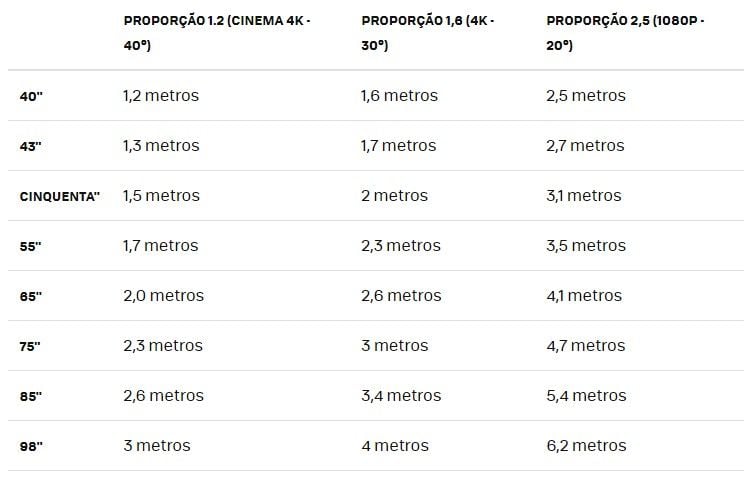
Task: Select the 40" row label
Action: [31, 97]
